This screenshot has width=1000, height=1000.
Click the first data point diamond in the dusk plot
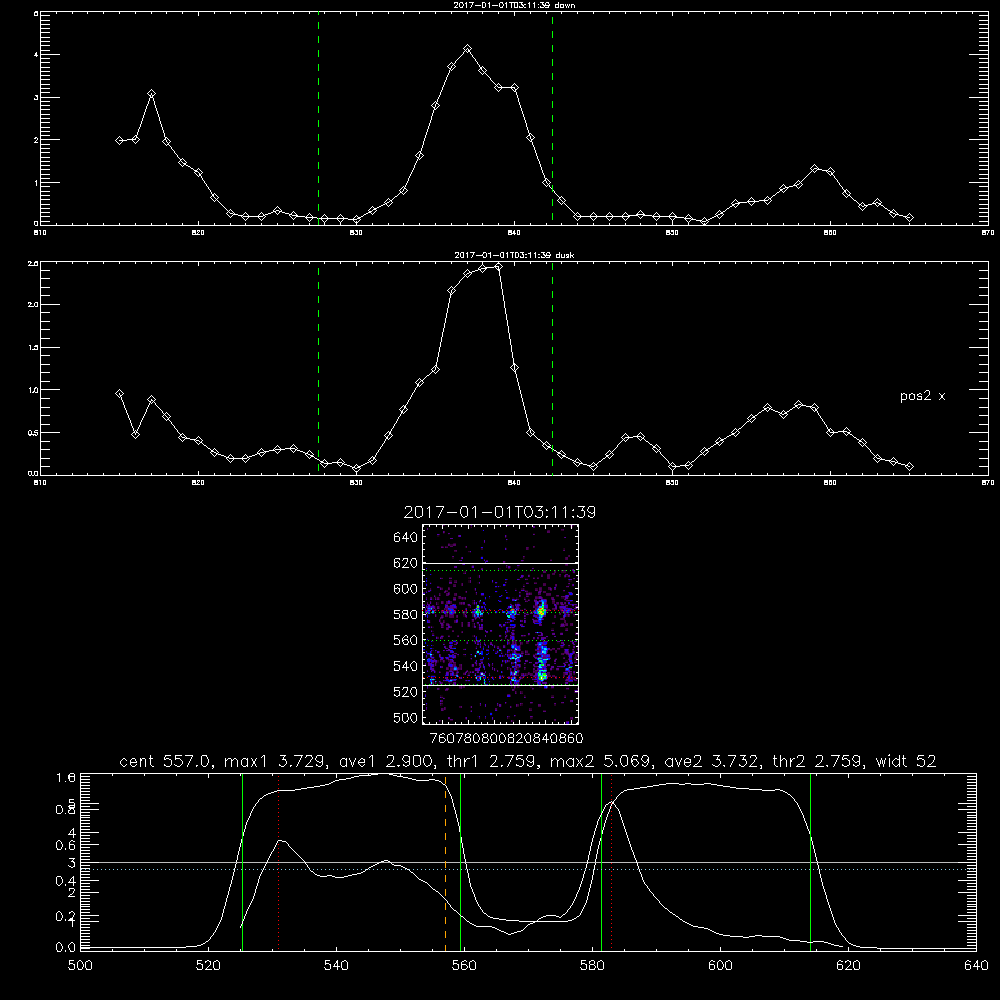click(x=119, y=393)
